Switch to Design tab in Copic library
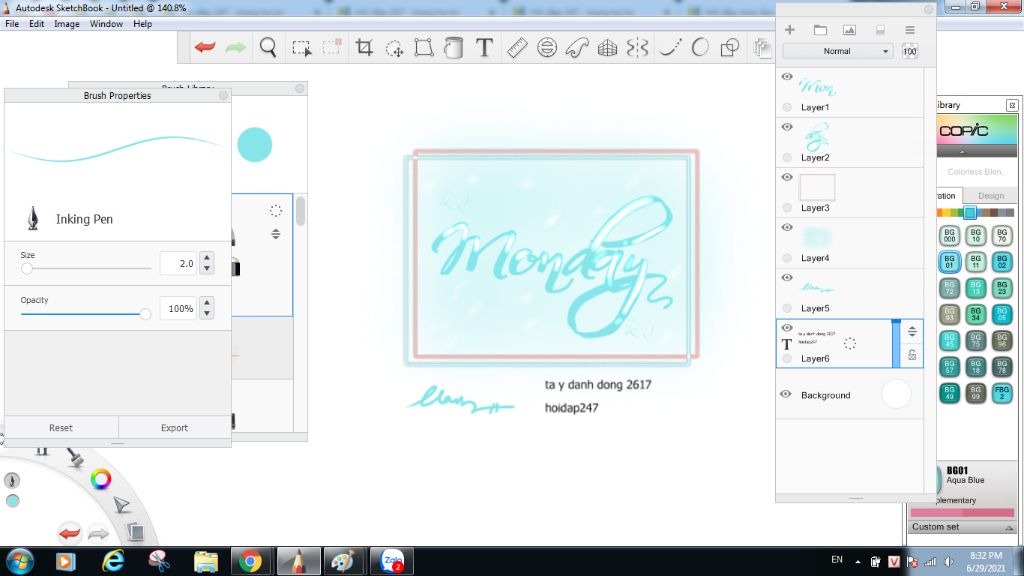This screenshot has width=1024, height=576. (991, 195)
